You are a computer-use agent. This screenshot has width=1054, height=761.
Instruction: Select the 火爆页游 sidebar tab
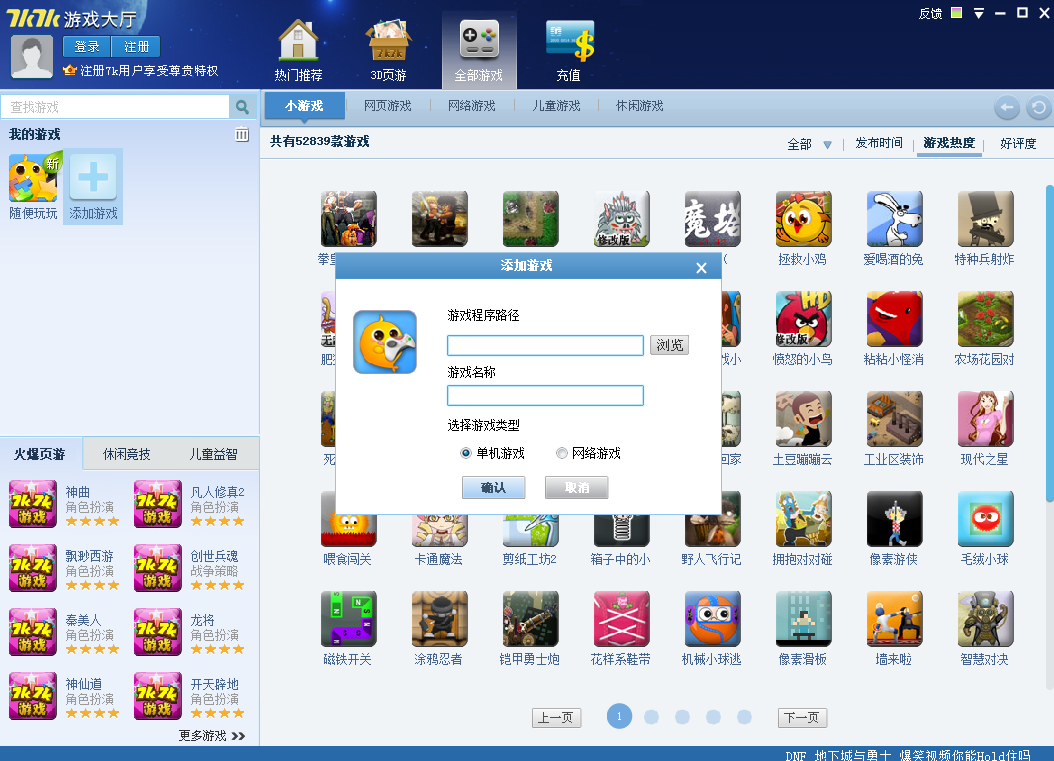[x=41, y=454]
